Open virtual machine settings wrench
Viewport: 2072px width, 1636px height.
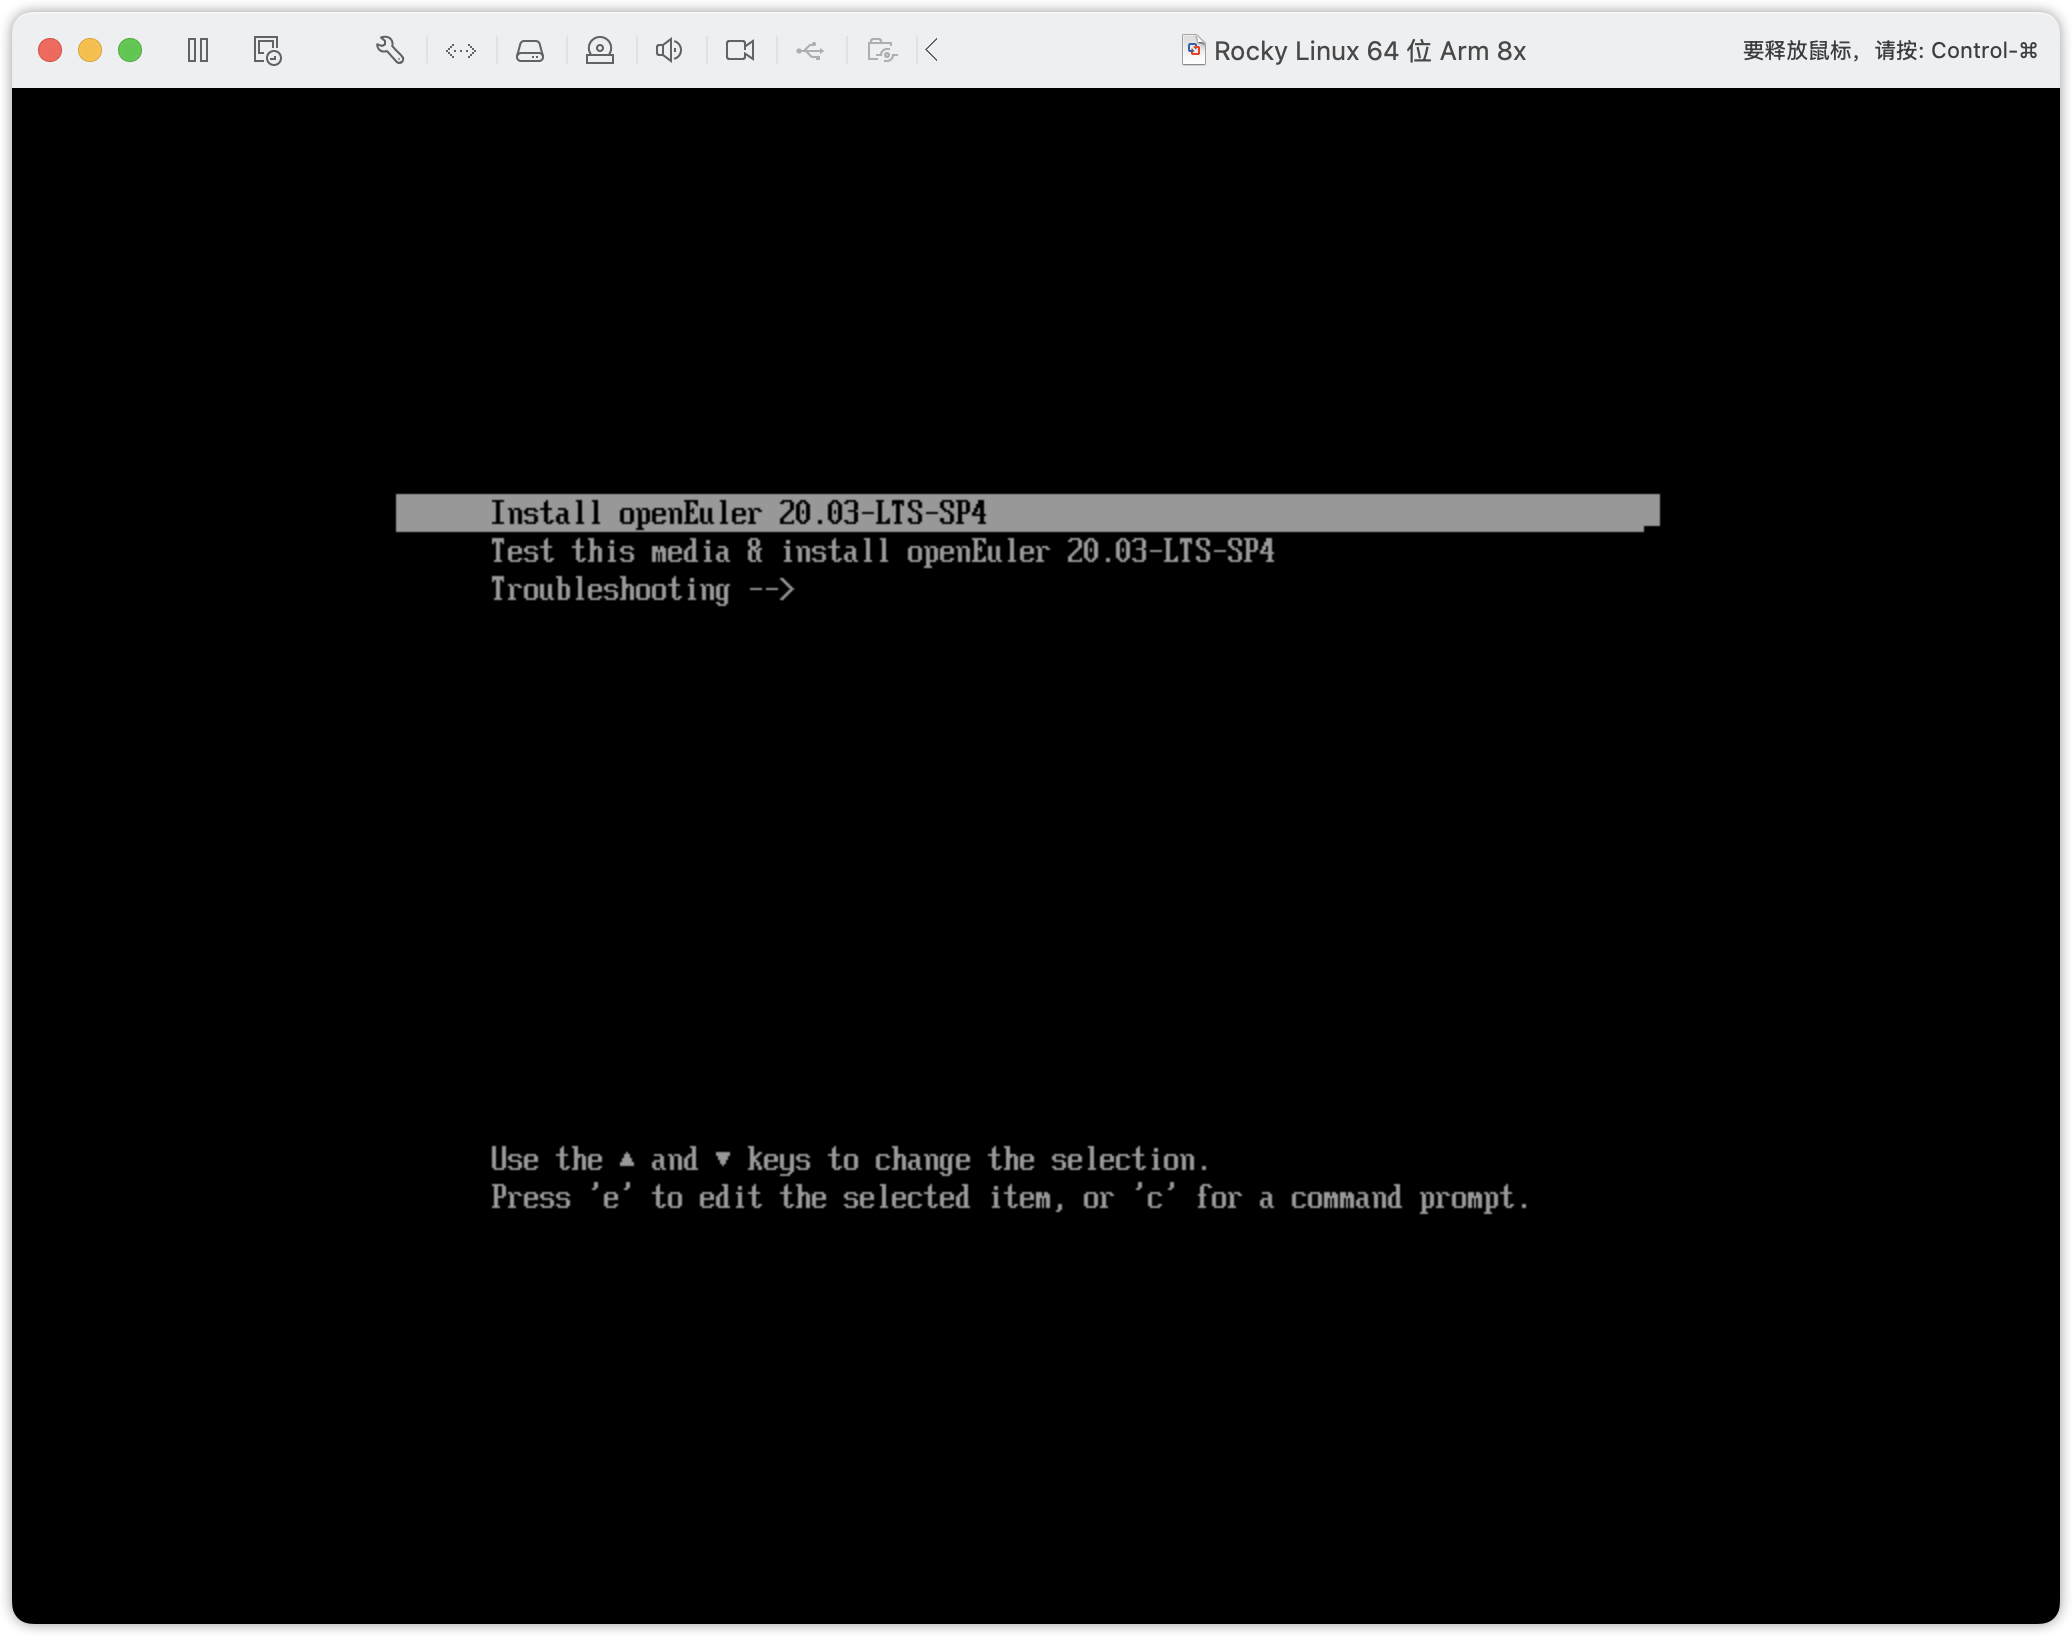pos(390,50)
